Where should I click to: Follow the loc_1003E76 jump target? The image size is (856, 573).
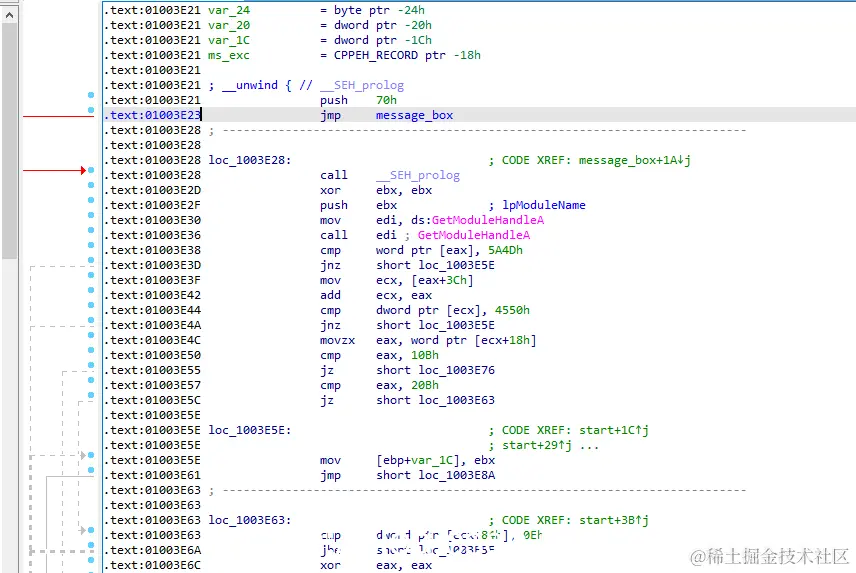(456, 370)
